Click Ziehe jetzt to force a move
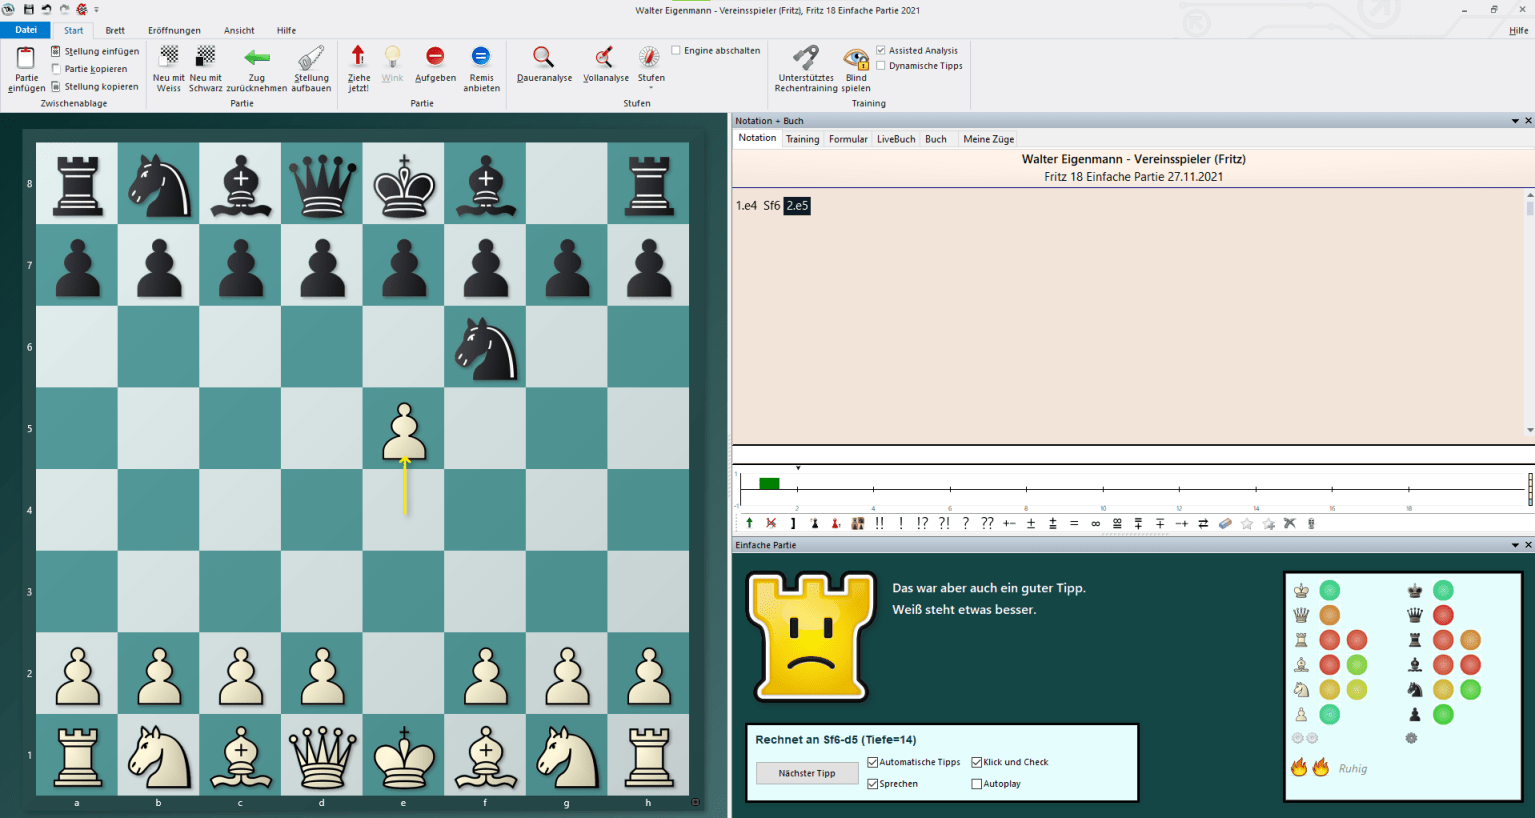1535x818 pixels. (x=358, y=65)
